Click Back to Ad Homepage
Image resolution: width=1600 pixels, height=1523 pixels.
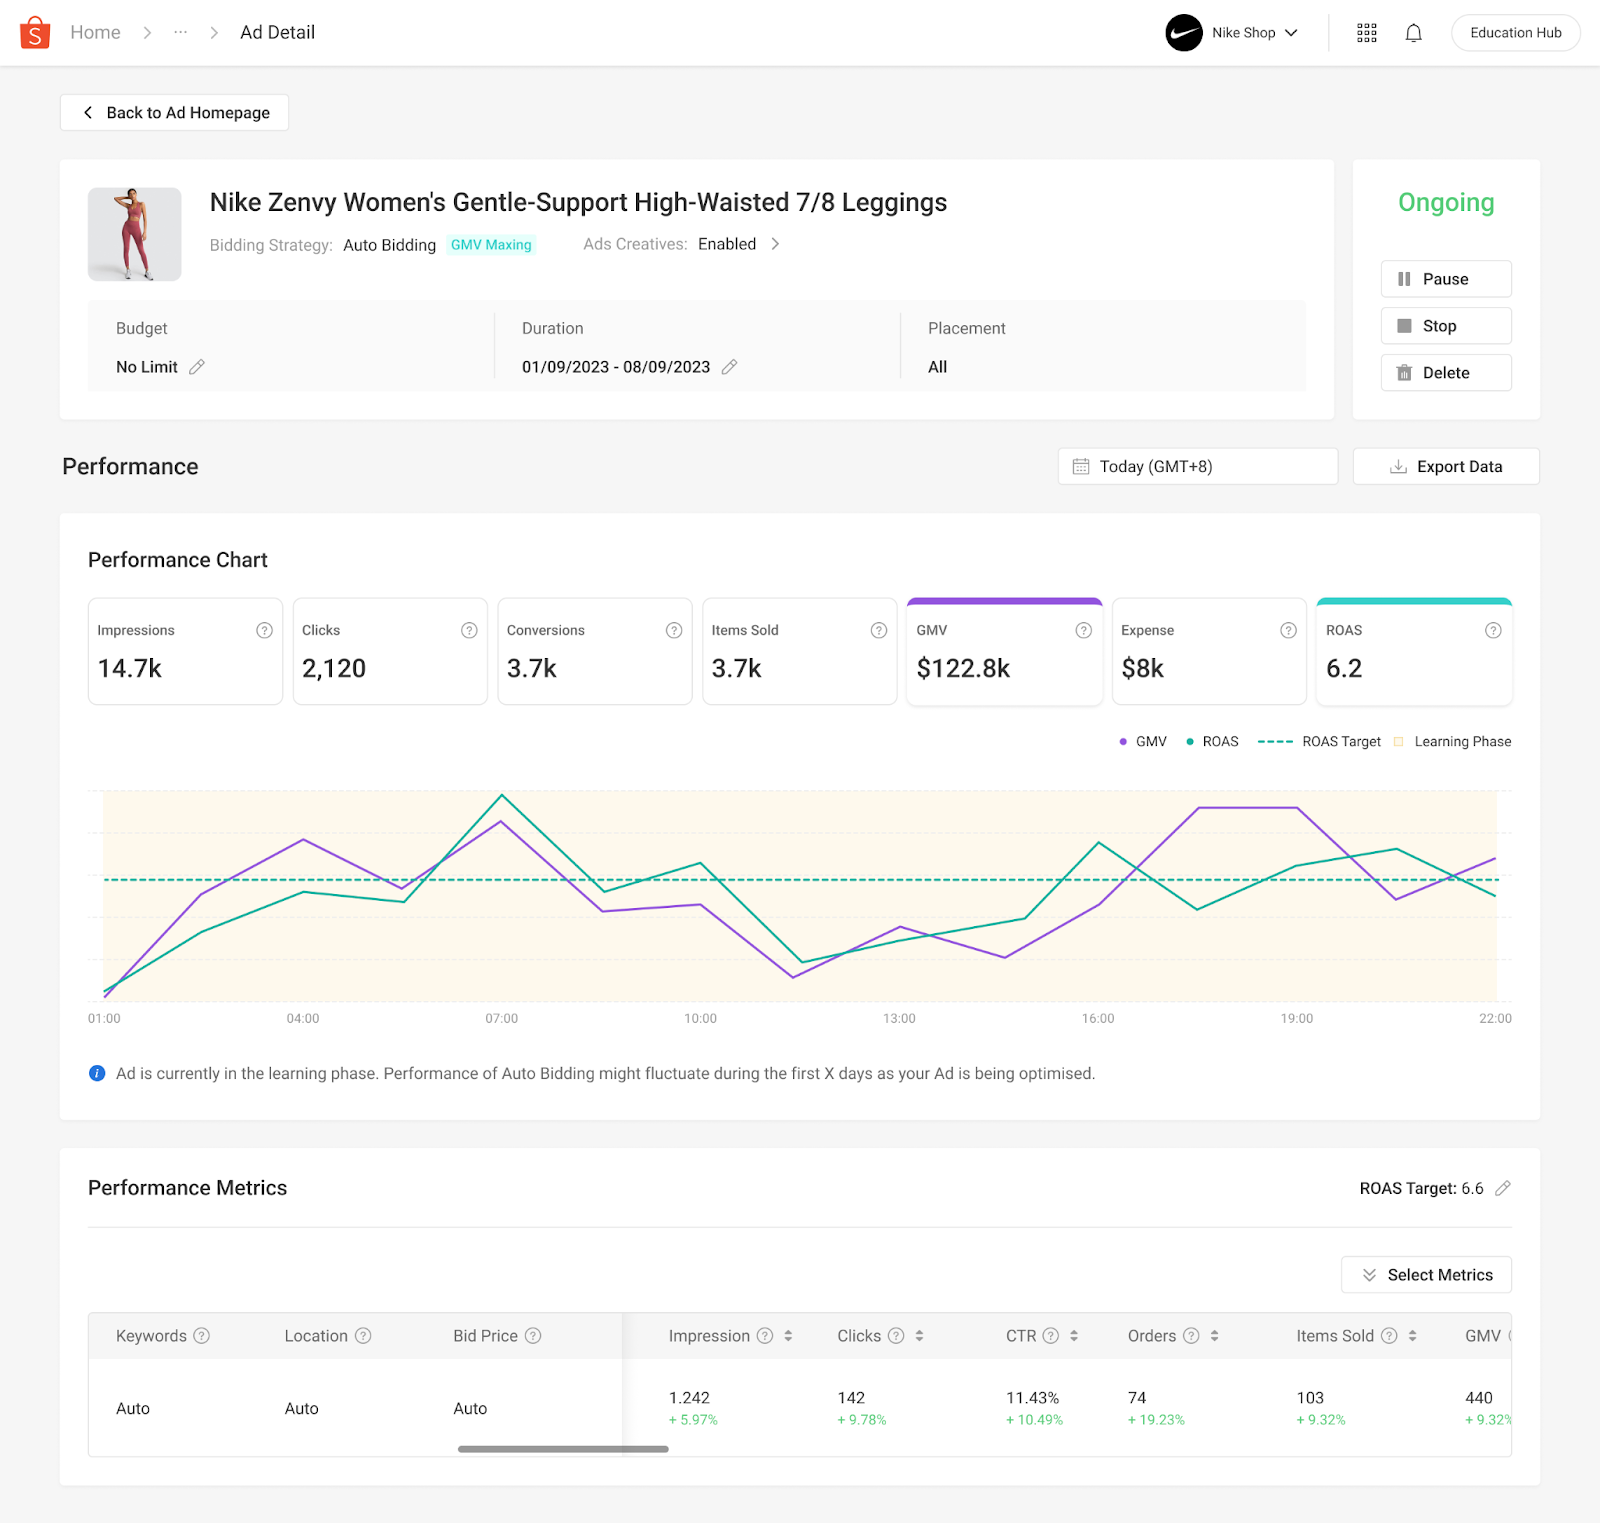tap(174, 112)
